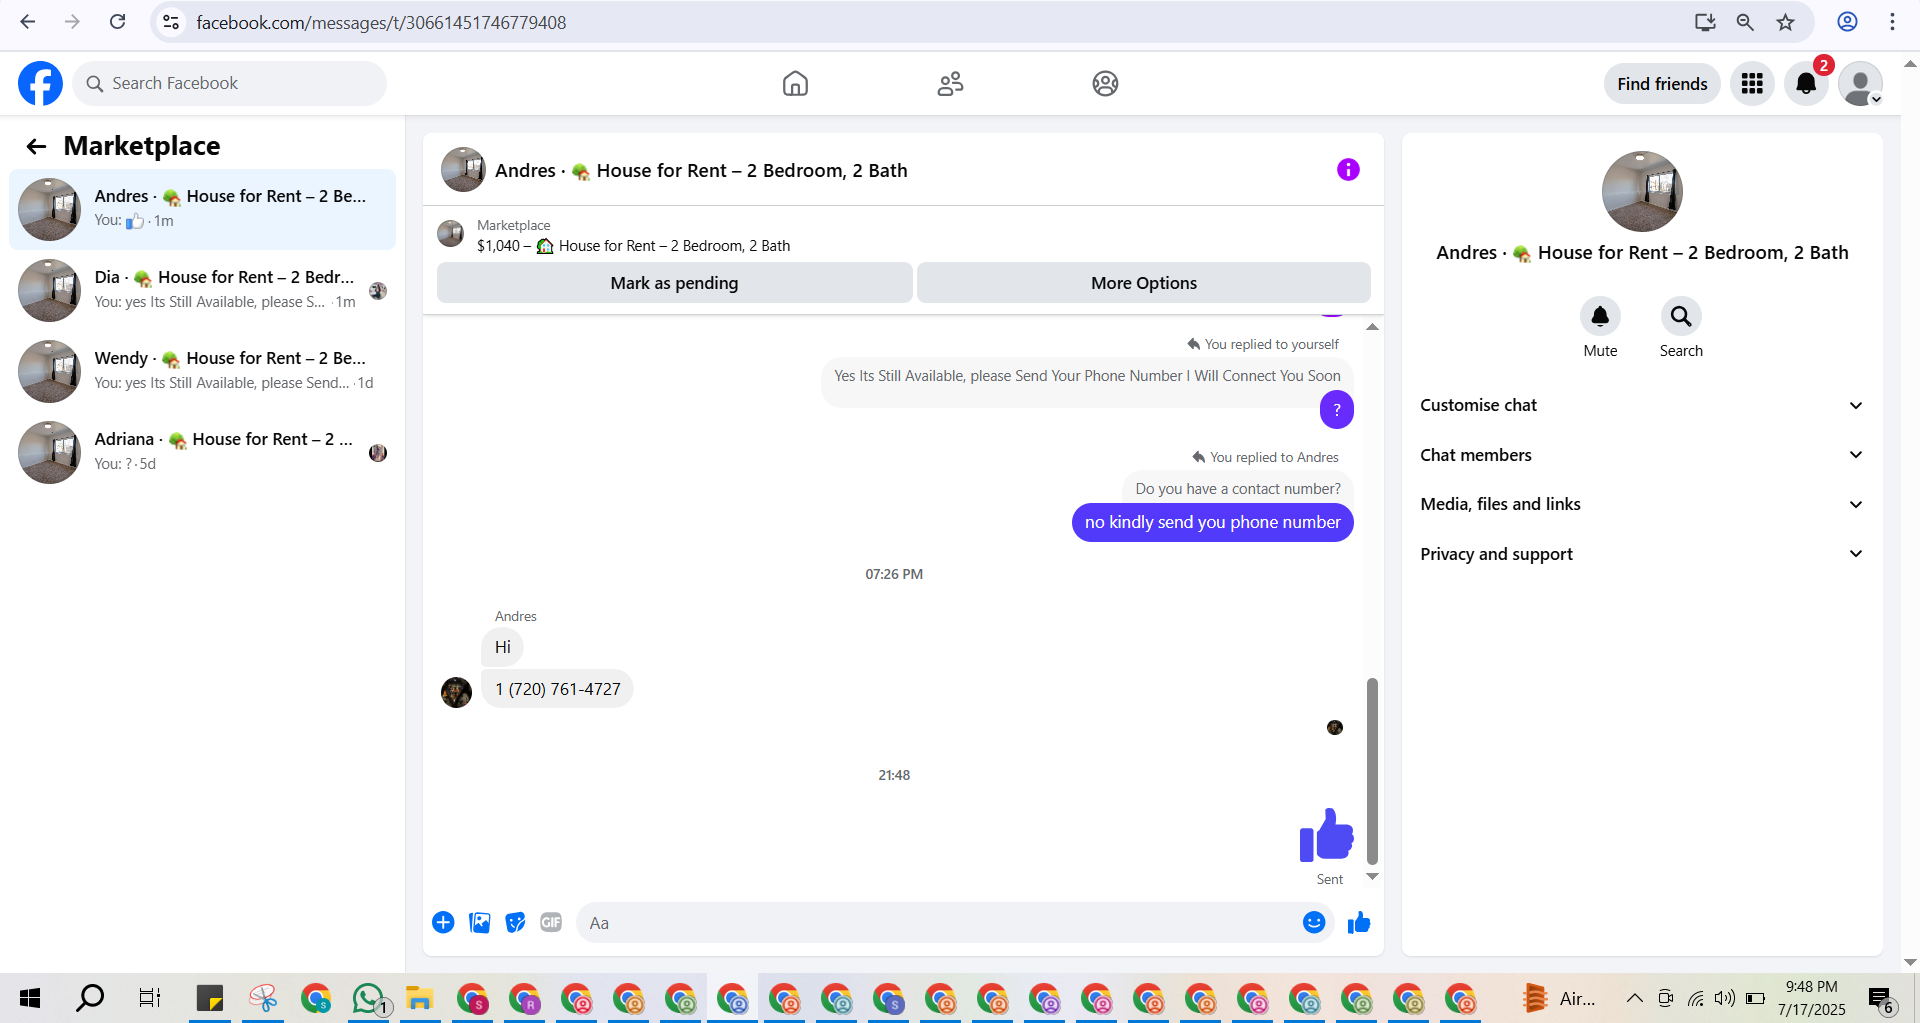Open the Facebook menu grid icon
This screenshot has height=1023, width=1920.
pos(1752,83)
